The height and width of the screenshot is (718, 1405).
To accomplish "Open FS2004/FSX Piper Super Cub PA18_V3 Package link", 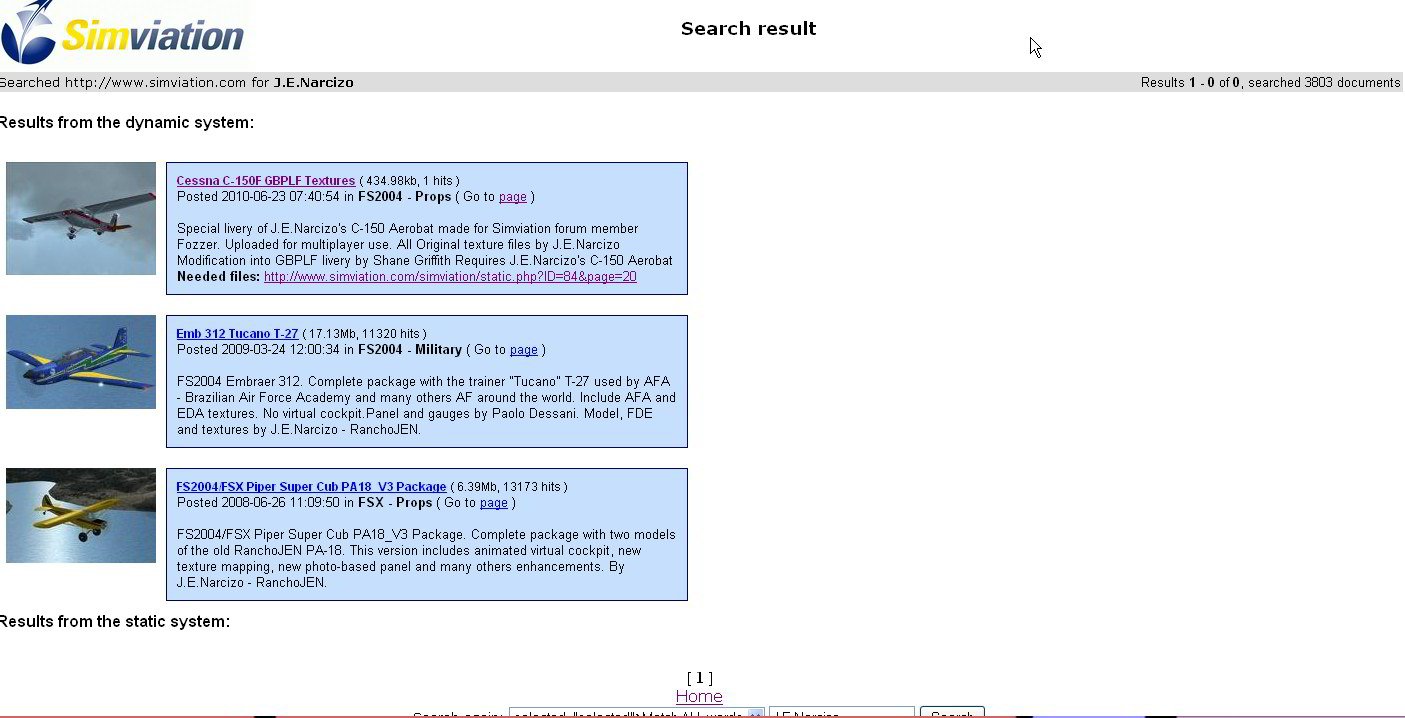I will click(x=311, y=487).
